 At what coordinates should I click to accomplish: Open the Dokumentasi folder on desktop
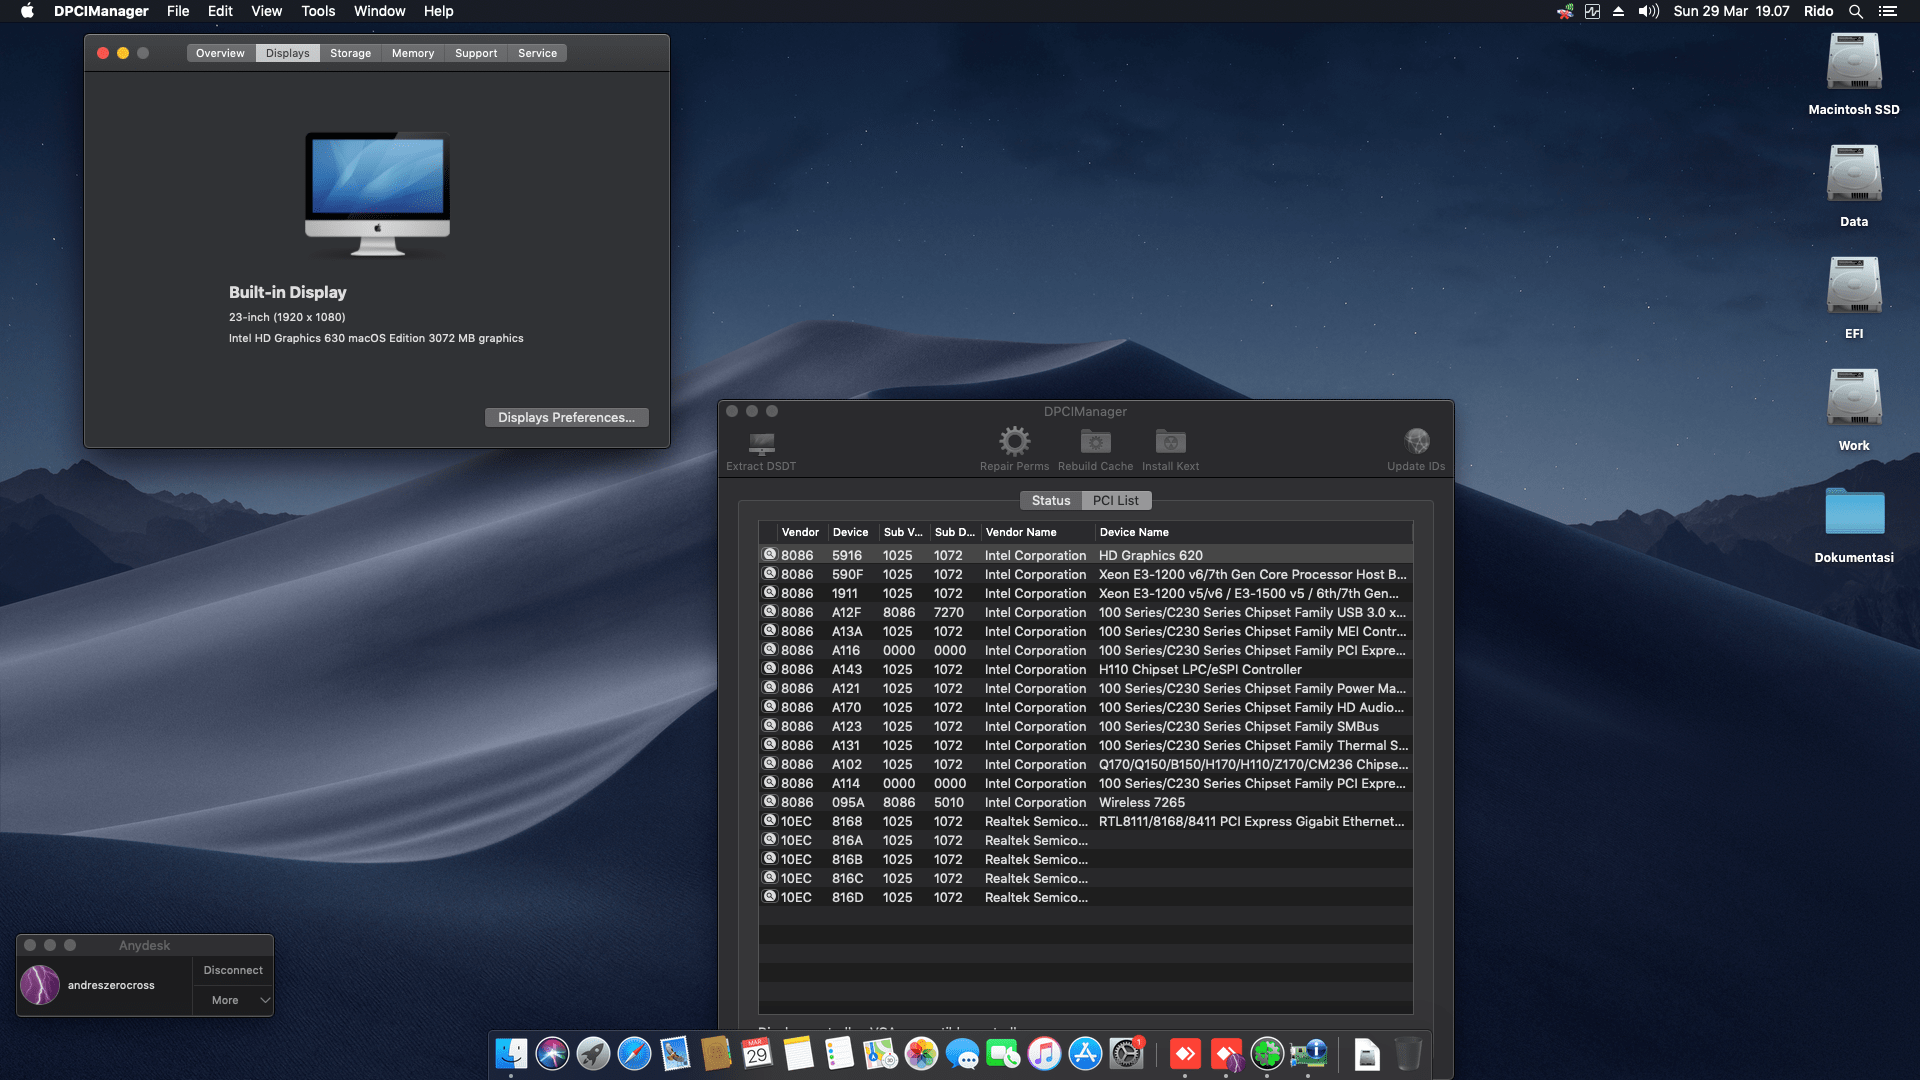1854,511
